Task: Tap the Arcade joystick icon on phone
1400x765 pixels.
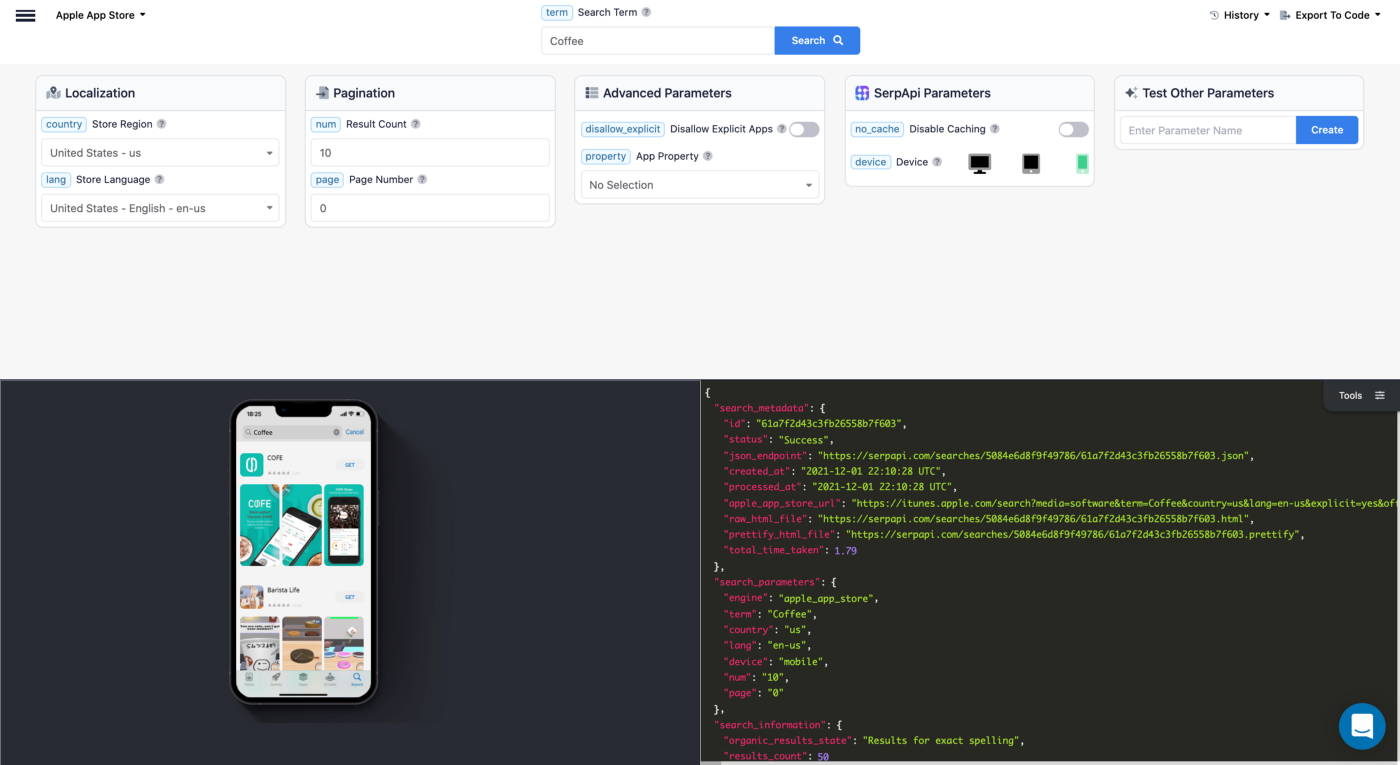Action: click(330, 678)
